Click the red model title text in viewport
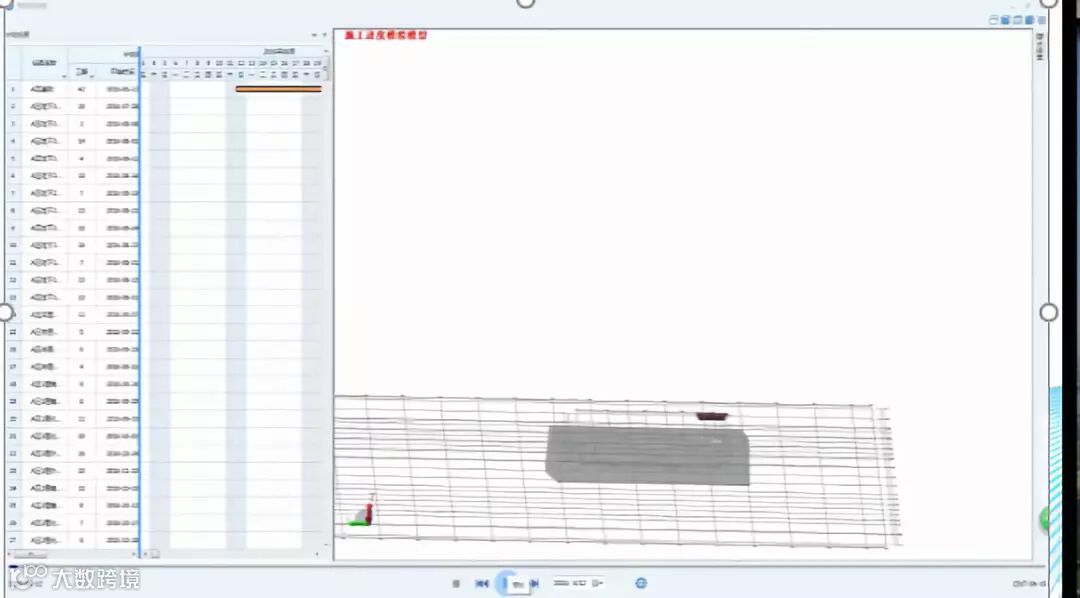 [x=386, y=35]
